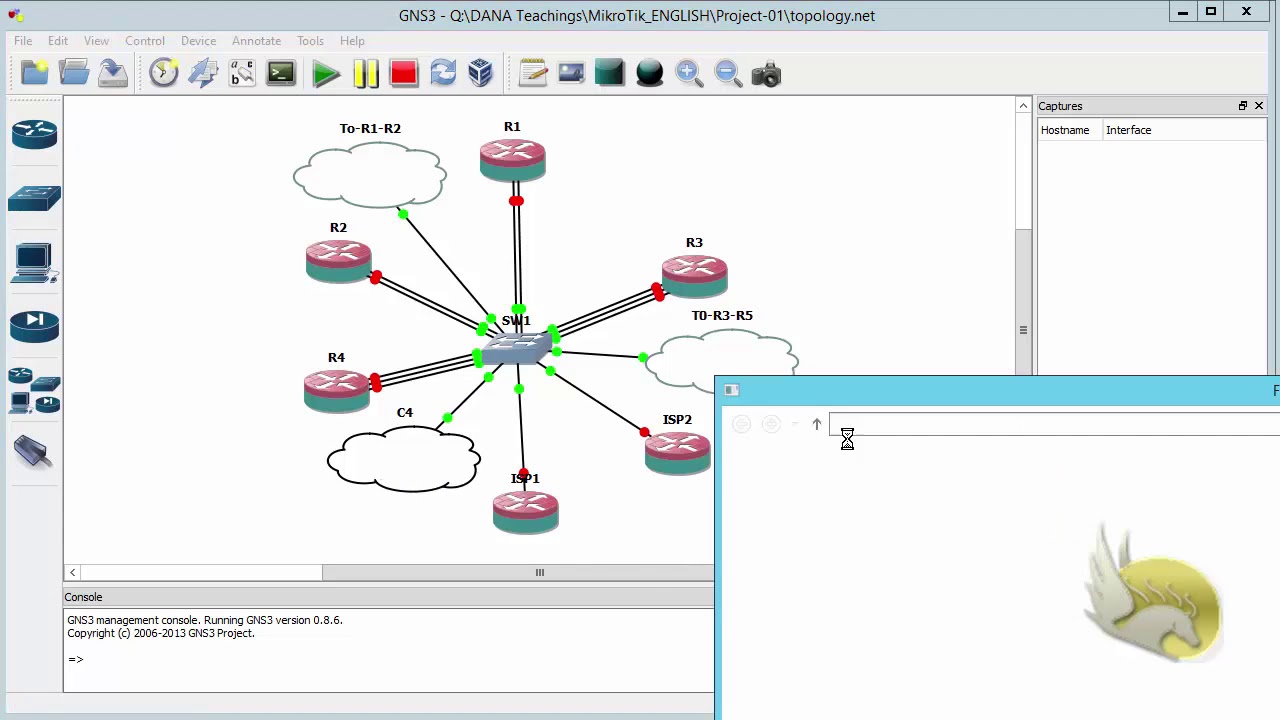Reload all devices with blue refresh icon
Screen dimensions: 1280x720
point(443,73)
